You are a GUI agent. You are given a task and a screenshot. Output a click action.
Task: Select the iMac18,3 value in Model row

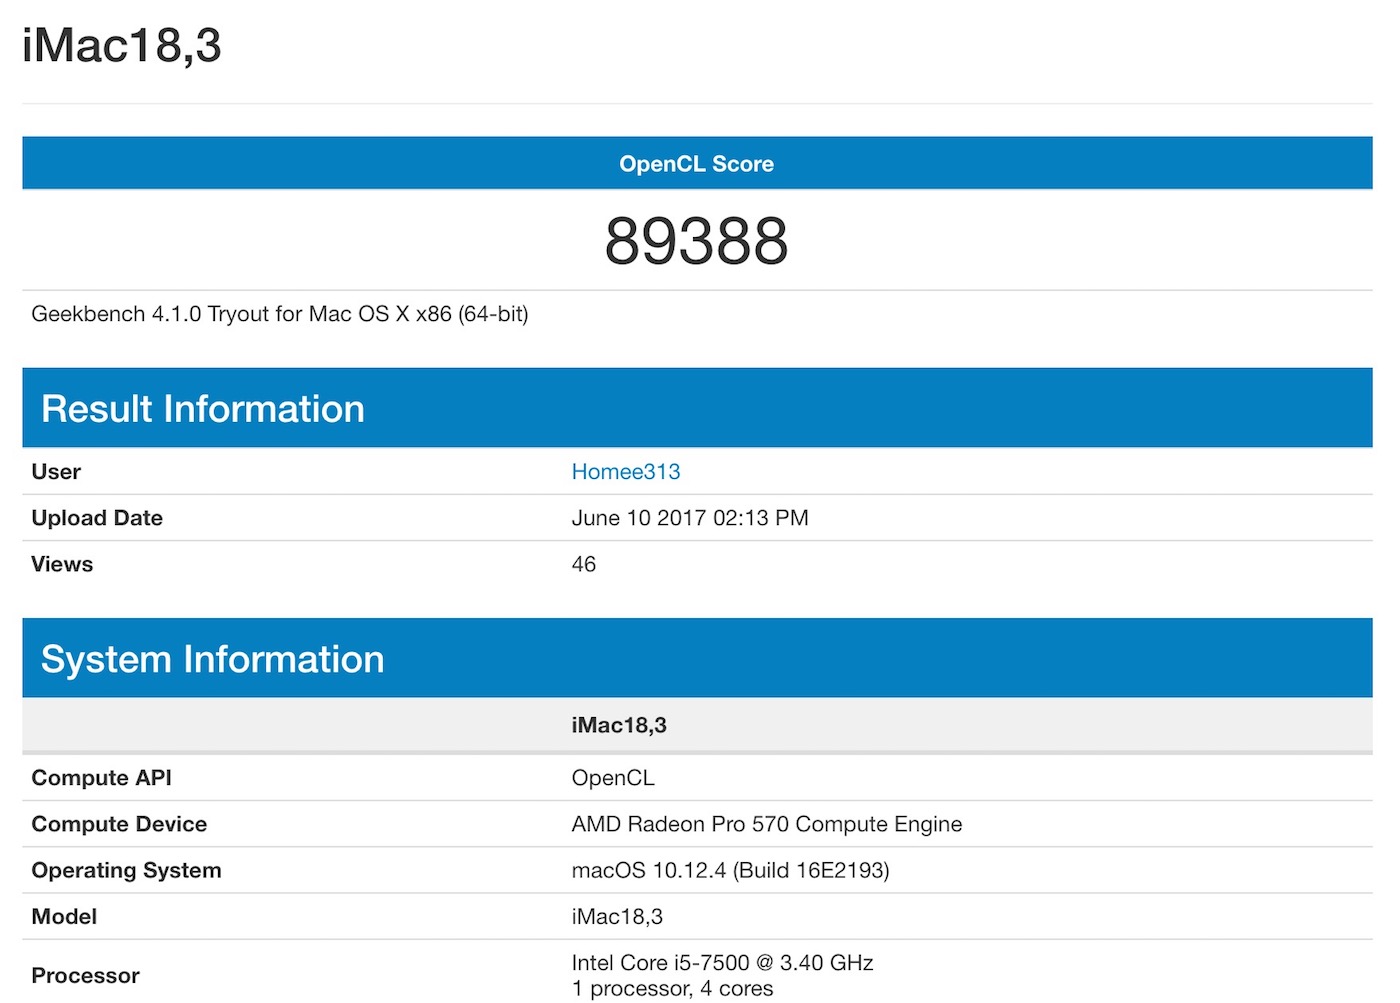click(617, 917)
